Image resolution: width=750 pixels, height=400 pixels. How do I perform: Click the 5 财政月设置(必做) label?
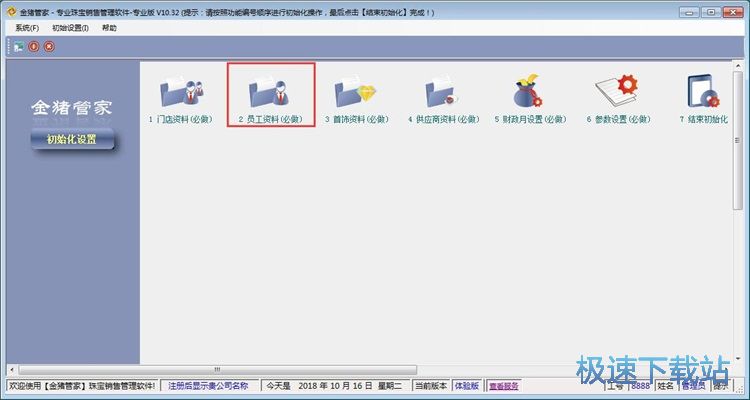tap(530, 120)
